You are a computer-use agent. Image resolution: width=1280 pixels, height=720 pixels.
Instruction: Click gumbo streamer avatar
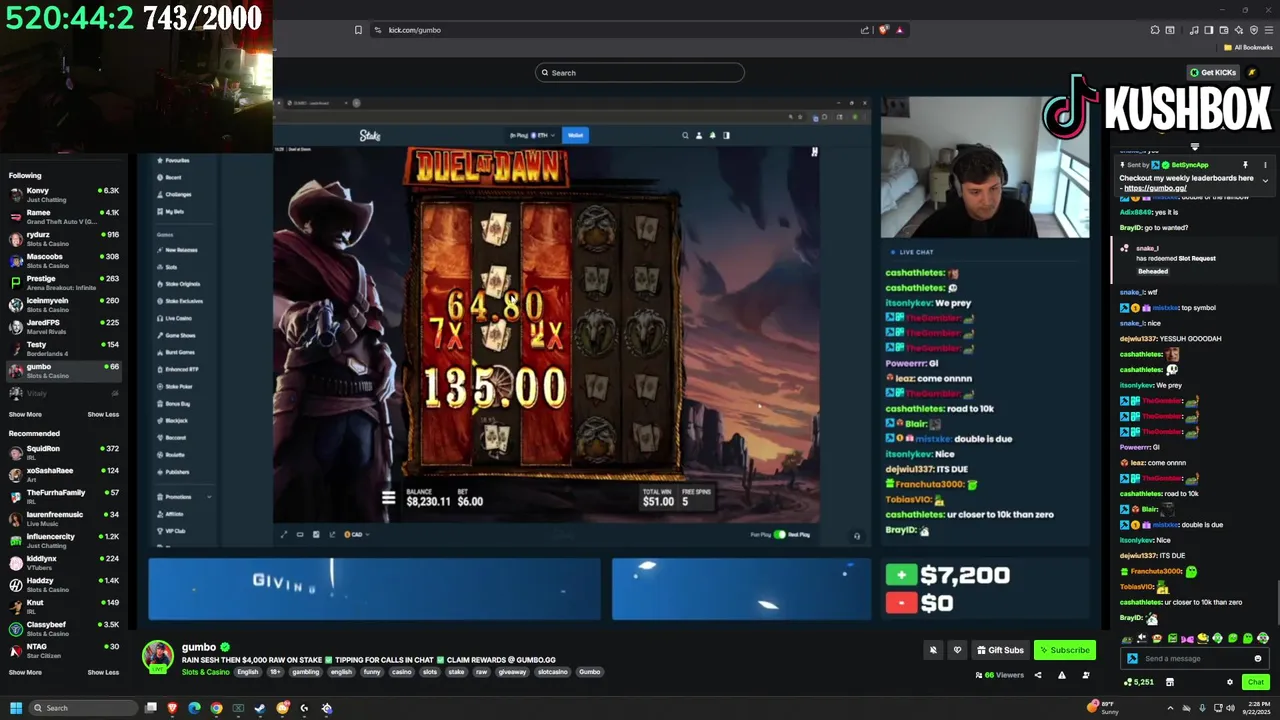click(x=157, y=656)
